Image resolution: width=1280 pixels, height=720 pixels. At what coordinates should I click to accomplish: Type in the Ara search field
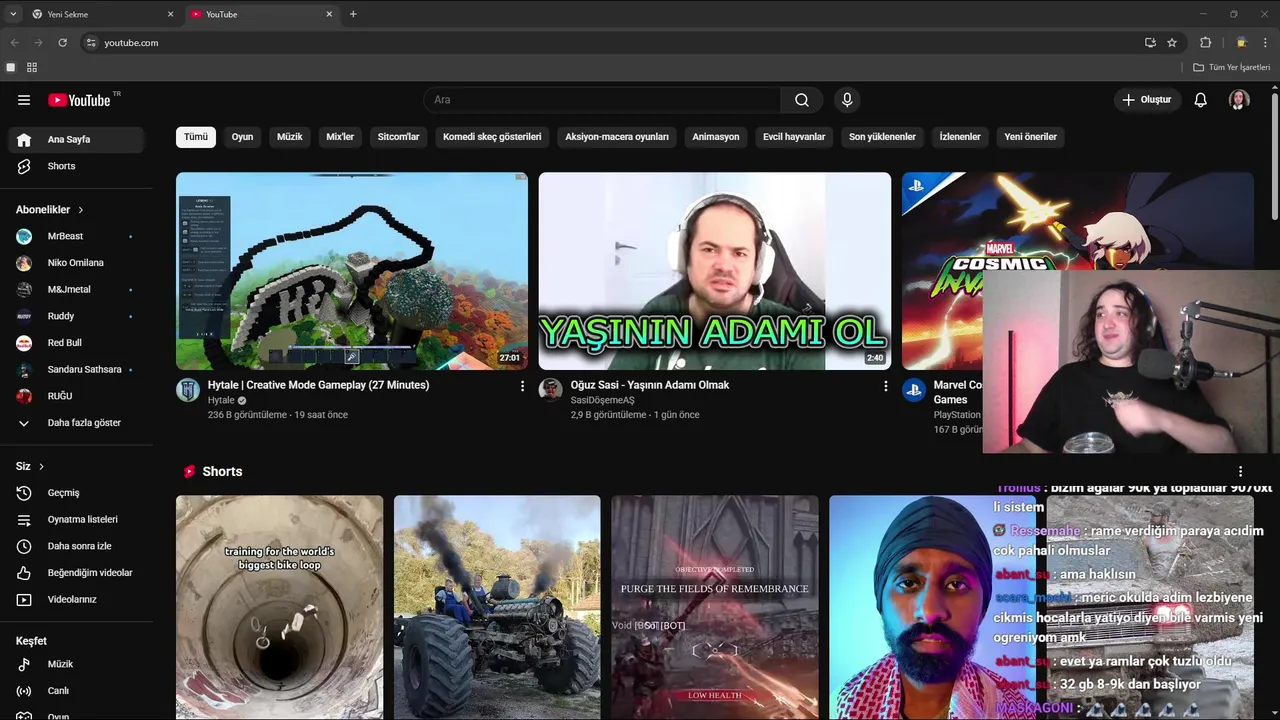[x=603, y=100]
